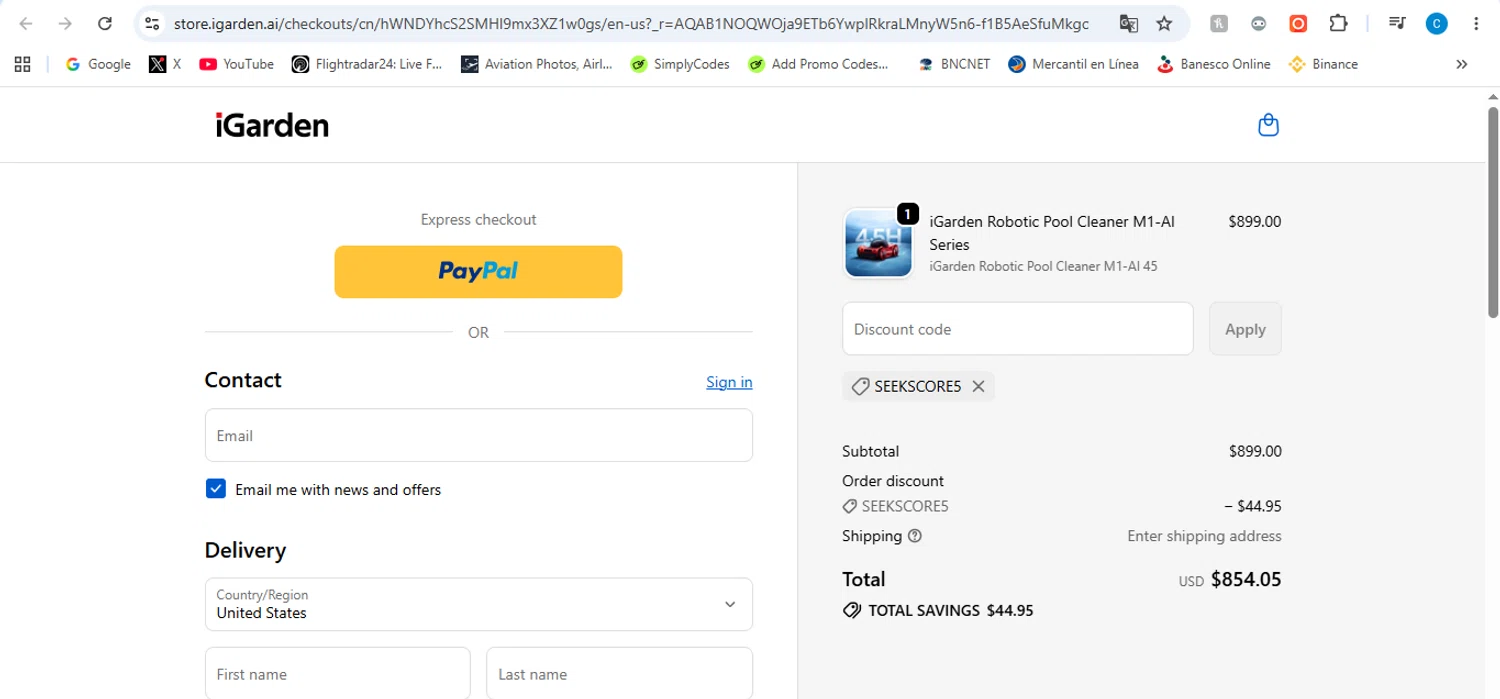Click the order discount amount − $44.95
The height and width of the screenshot is (699, 1500).
1252,506
